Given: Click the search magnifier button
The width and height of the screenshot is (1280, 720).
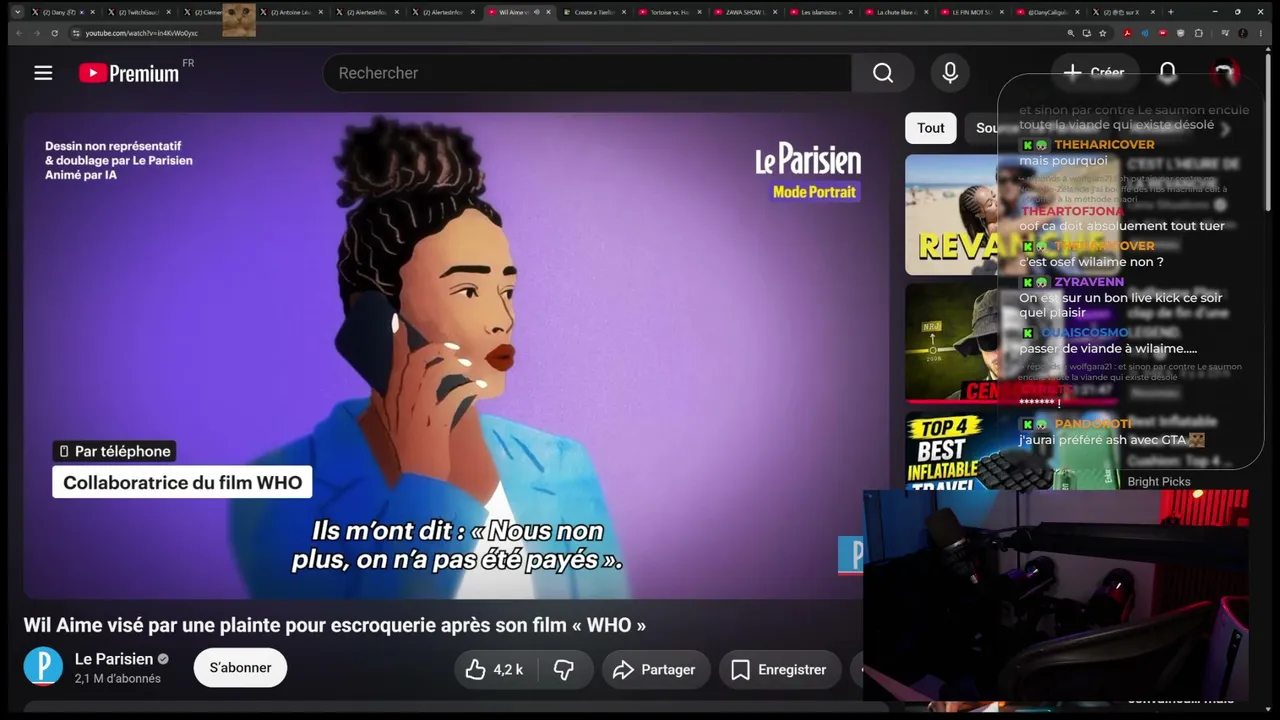Looking at the screenshot, I should [883, 73].
